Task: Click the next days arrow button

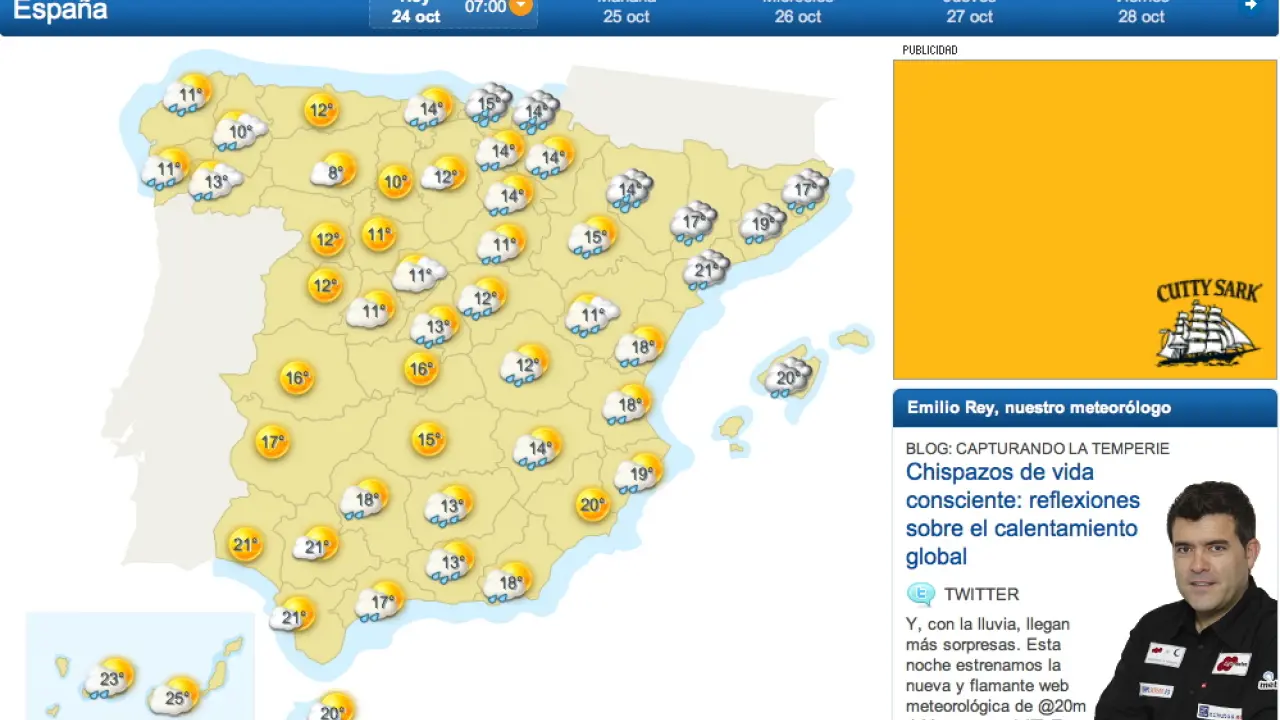Action: click(x=1250, y=6)
